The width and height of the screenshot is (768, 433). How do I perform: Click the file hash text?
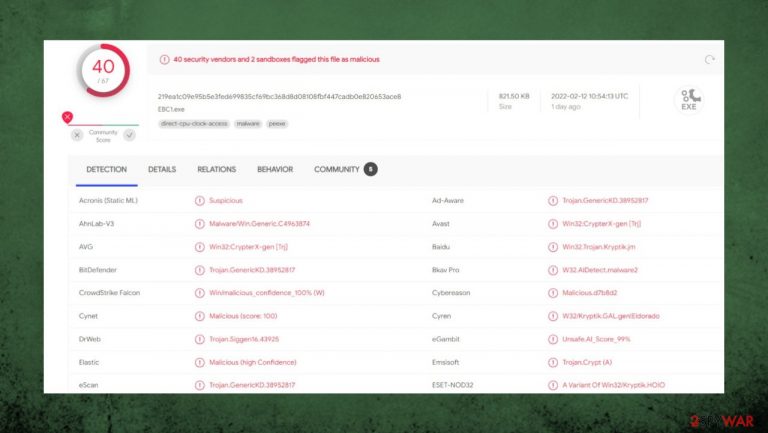pyautogui.click(x=279, y=96)
